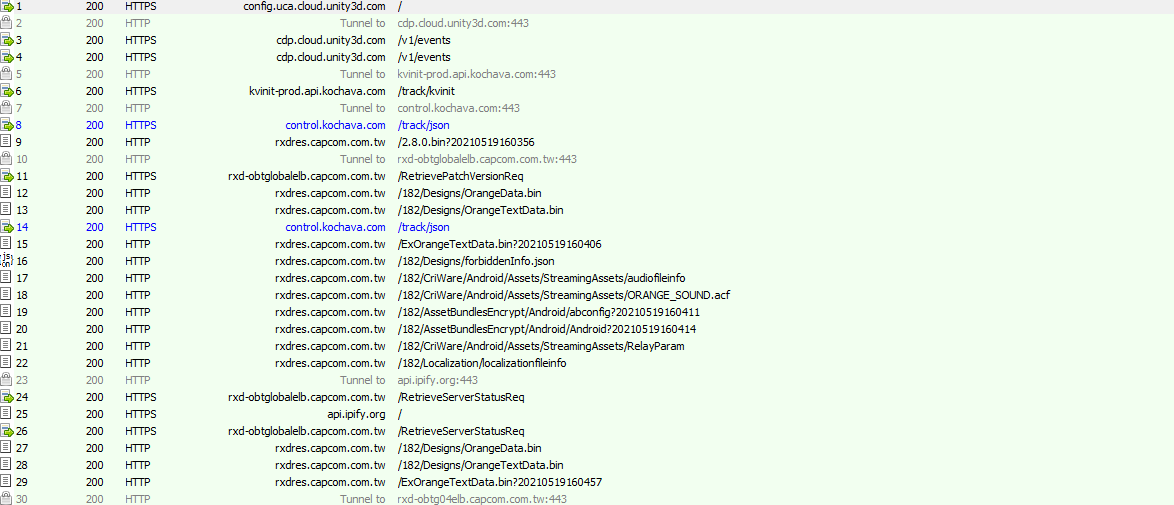Click the session icon for row 11

(x=7, y=176)
